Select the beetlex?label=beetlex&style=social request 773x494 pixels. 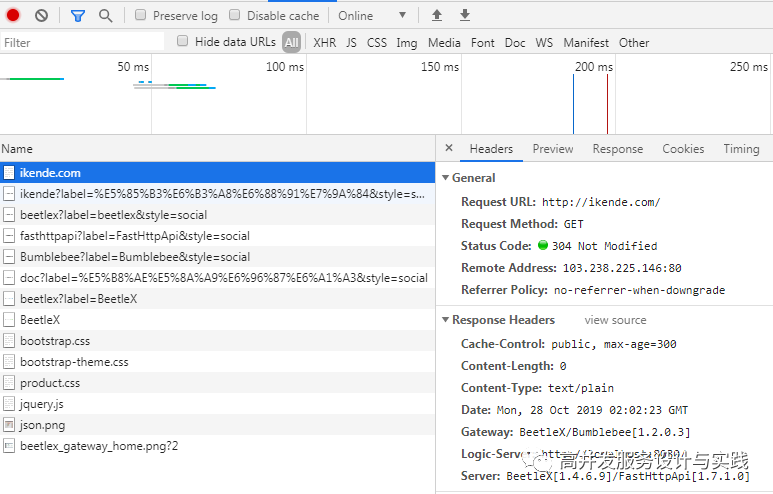coord(217,215)
